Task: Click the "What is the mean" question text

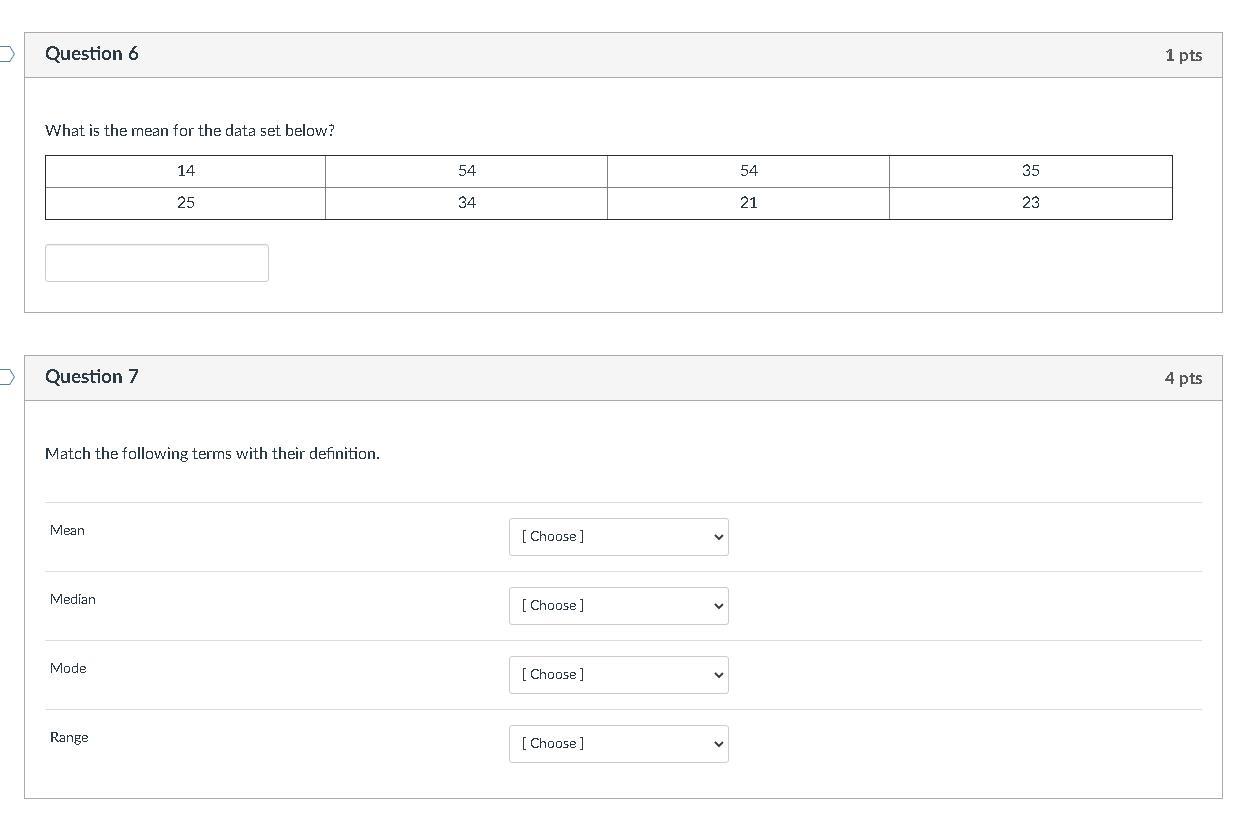Action: [190, 131]
